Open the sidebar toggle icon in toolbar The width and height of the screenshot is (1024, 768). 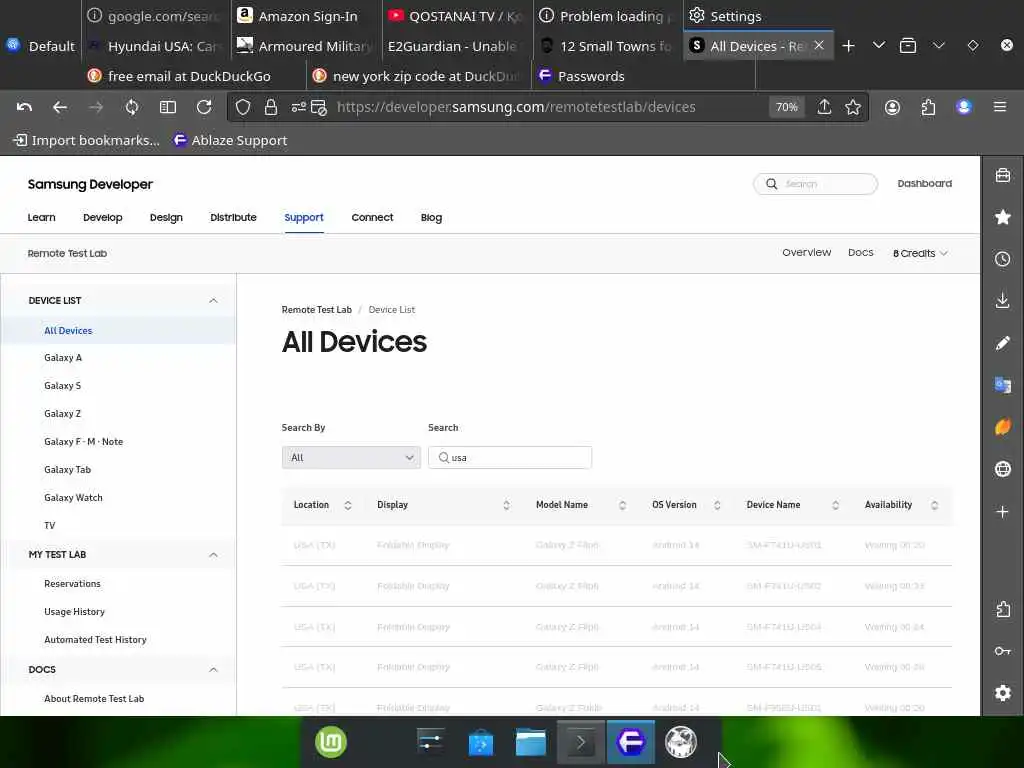pyautogui.click(x=168, y=107)
